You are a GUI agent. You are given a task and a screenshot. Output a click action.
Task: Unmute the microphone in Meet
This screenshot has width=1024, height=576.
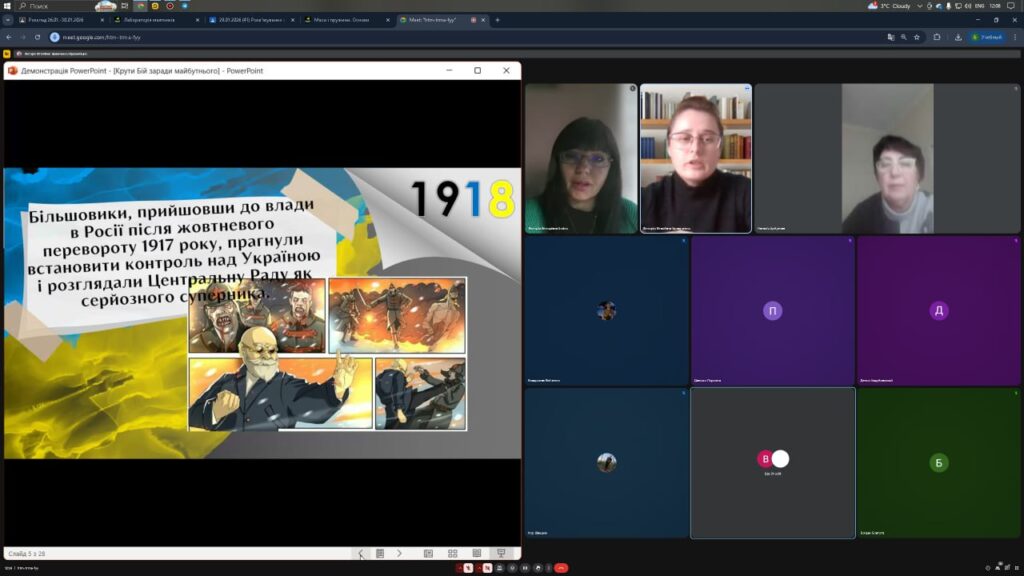click(x=469, y=568)
